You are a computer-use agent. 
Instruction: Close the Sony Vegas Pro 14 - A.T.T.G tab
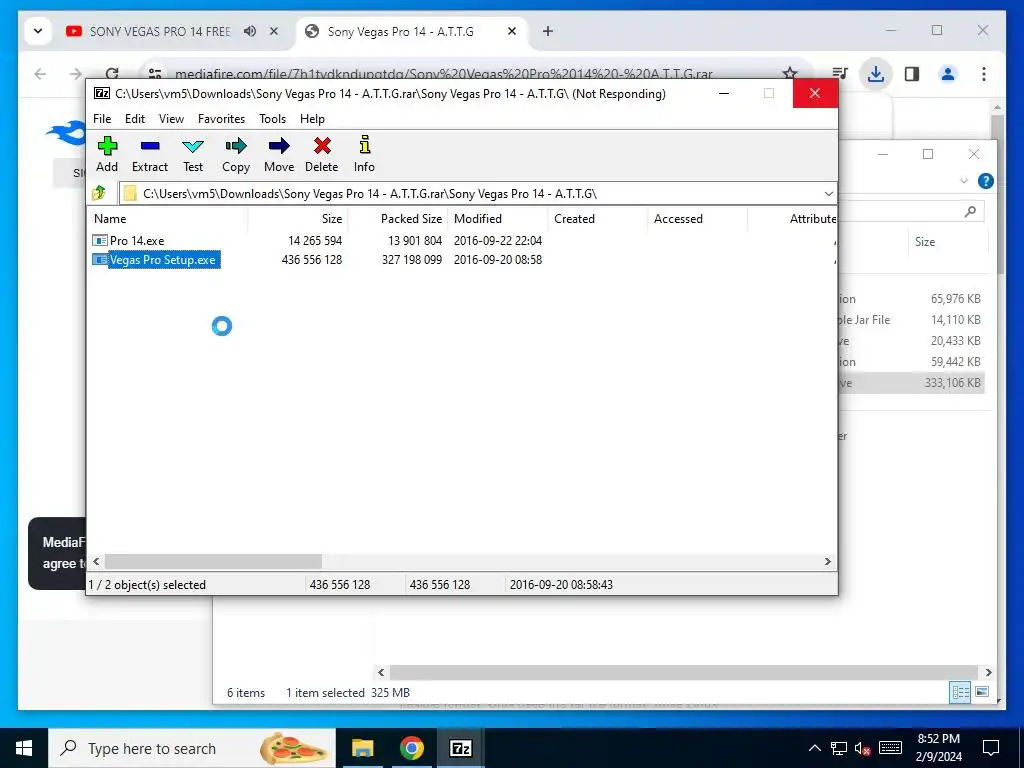click(512, 31)
